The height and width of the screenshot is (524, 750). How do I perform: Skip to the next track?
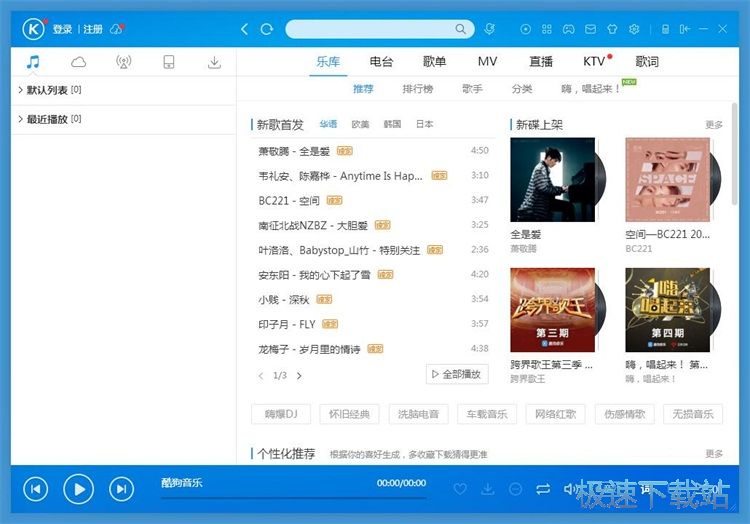point(121,489)
